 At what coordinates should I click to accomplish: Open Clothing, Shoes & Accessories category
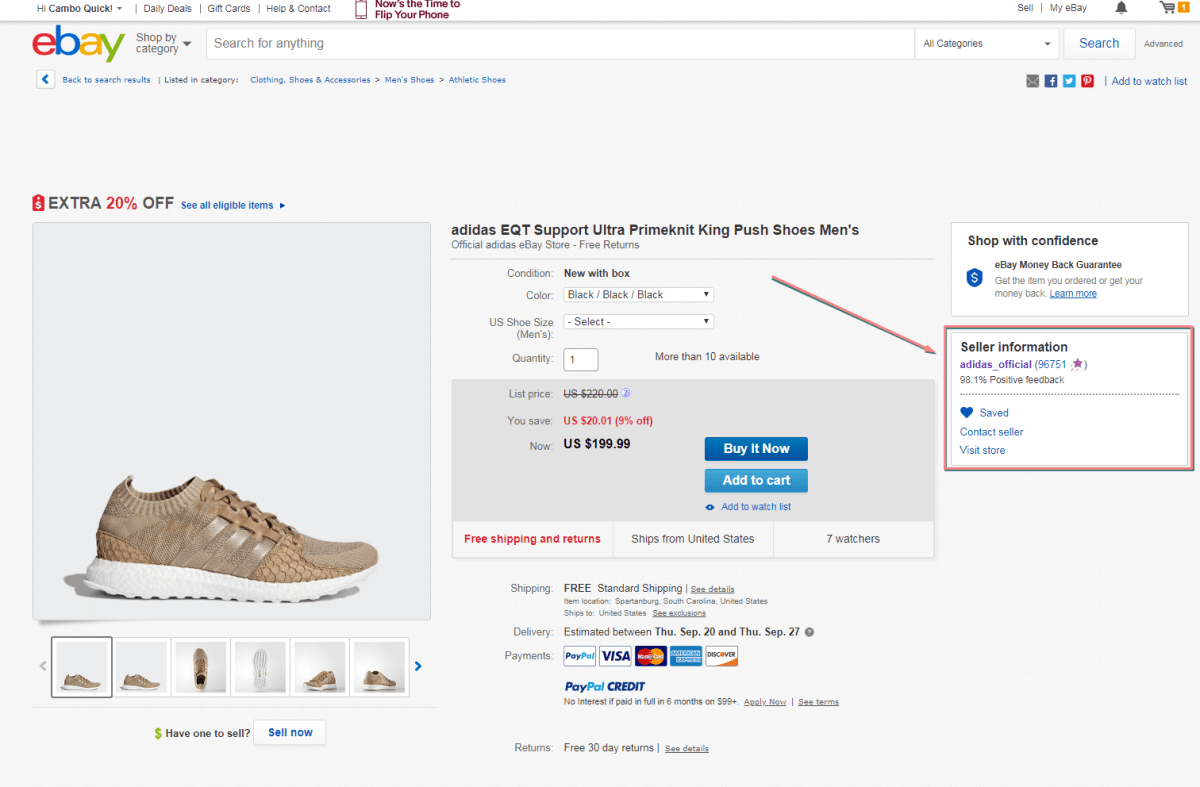310,80
